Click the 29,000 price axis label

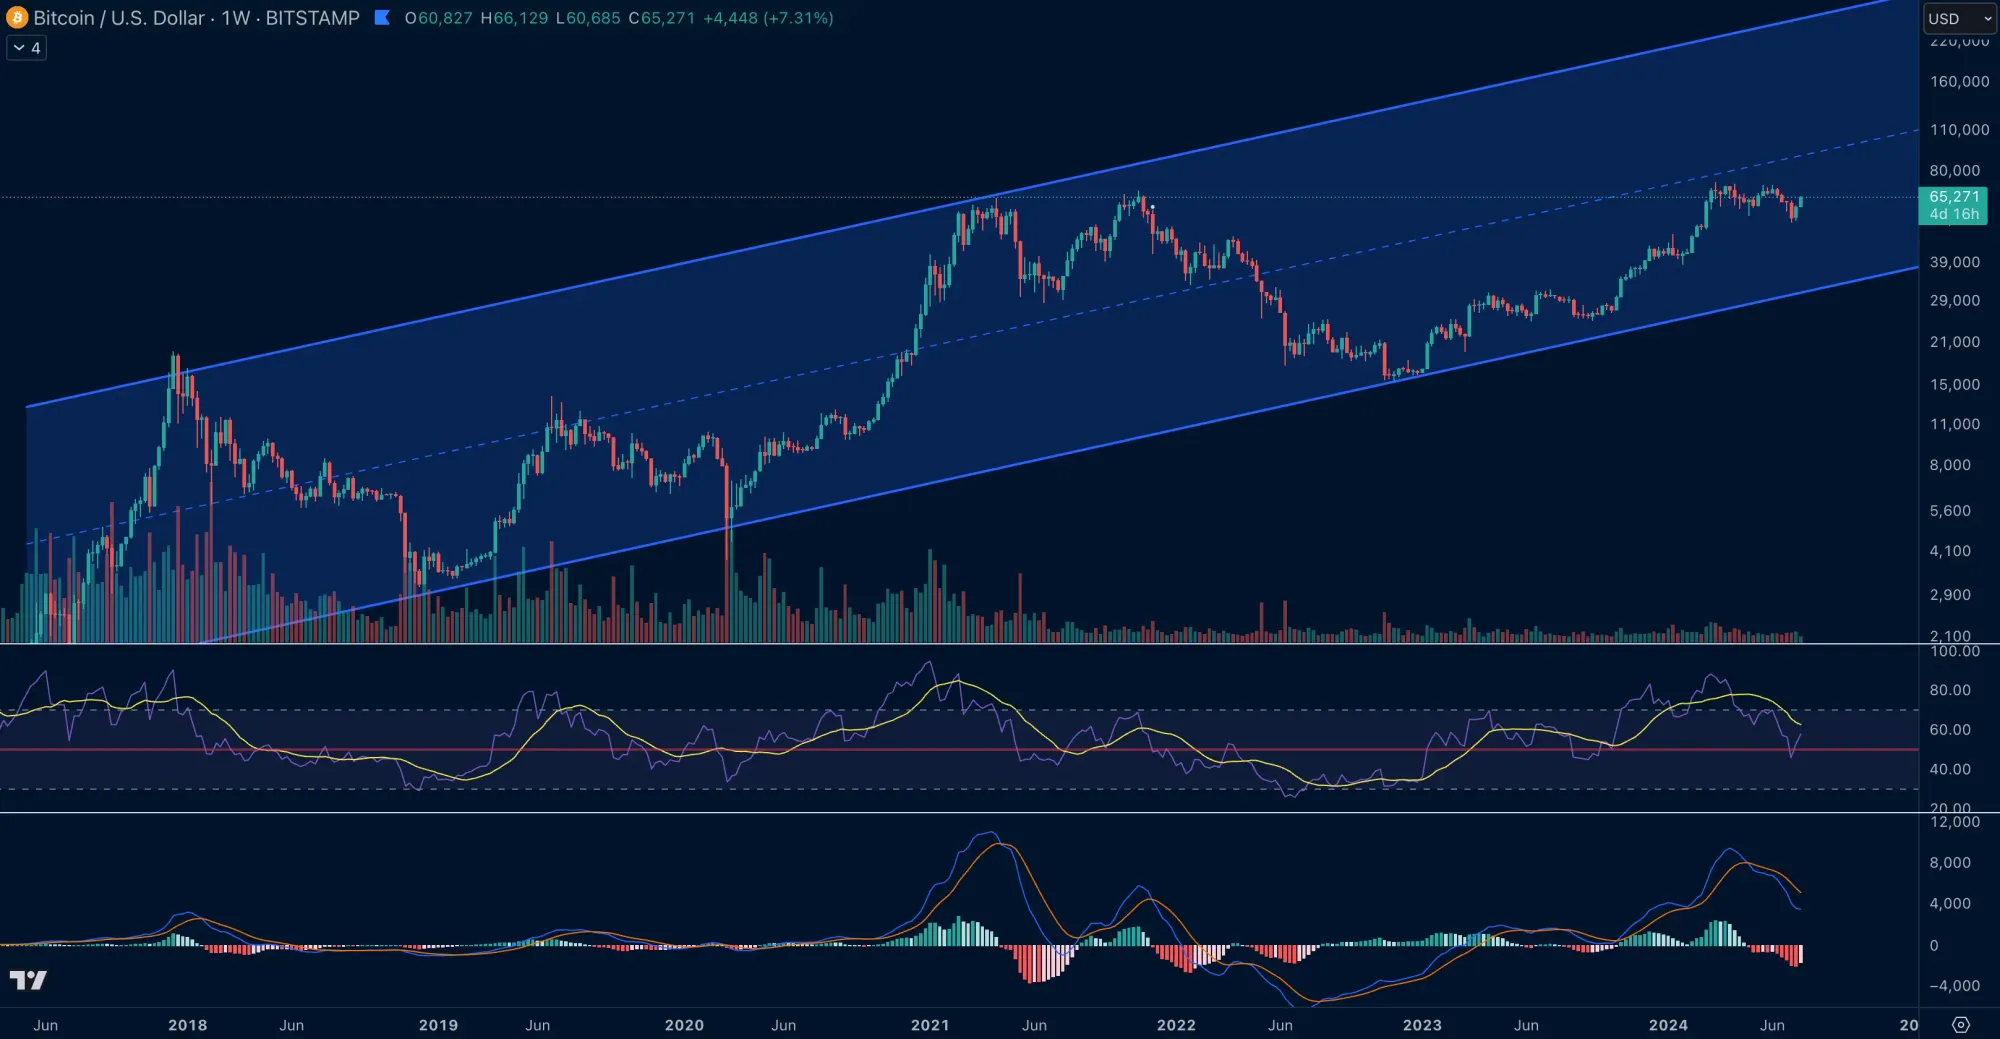1954,300
